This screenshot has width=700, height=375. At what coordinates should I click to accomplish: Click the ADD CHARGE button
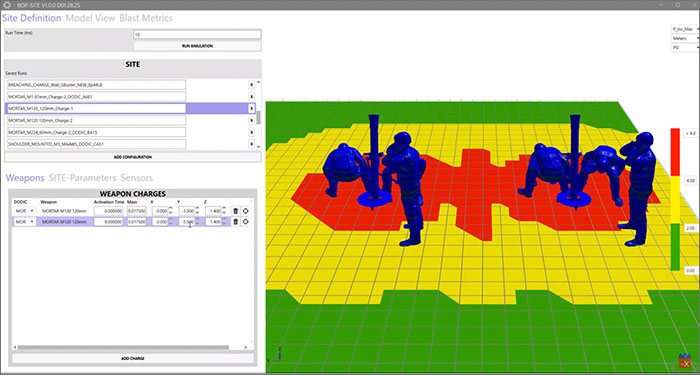[x=133, y=358]
